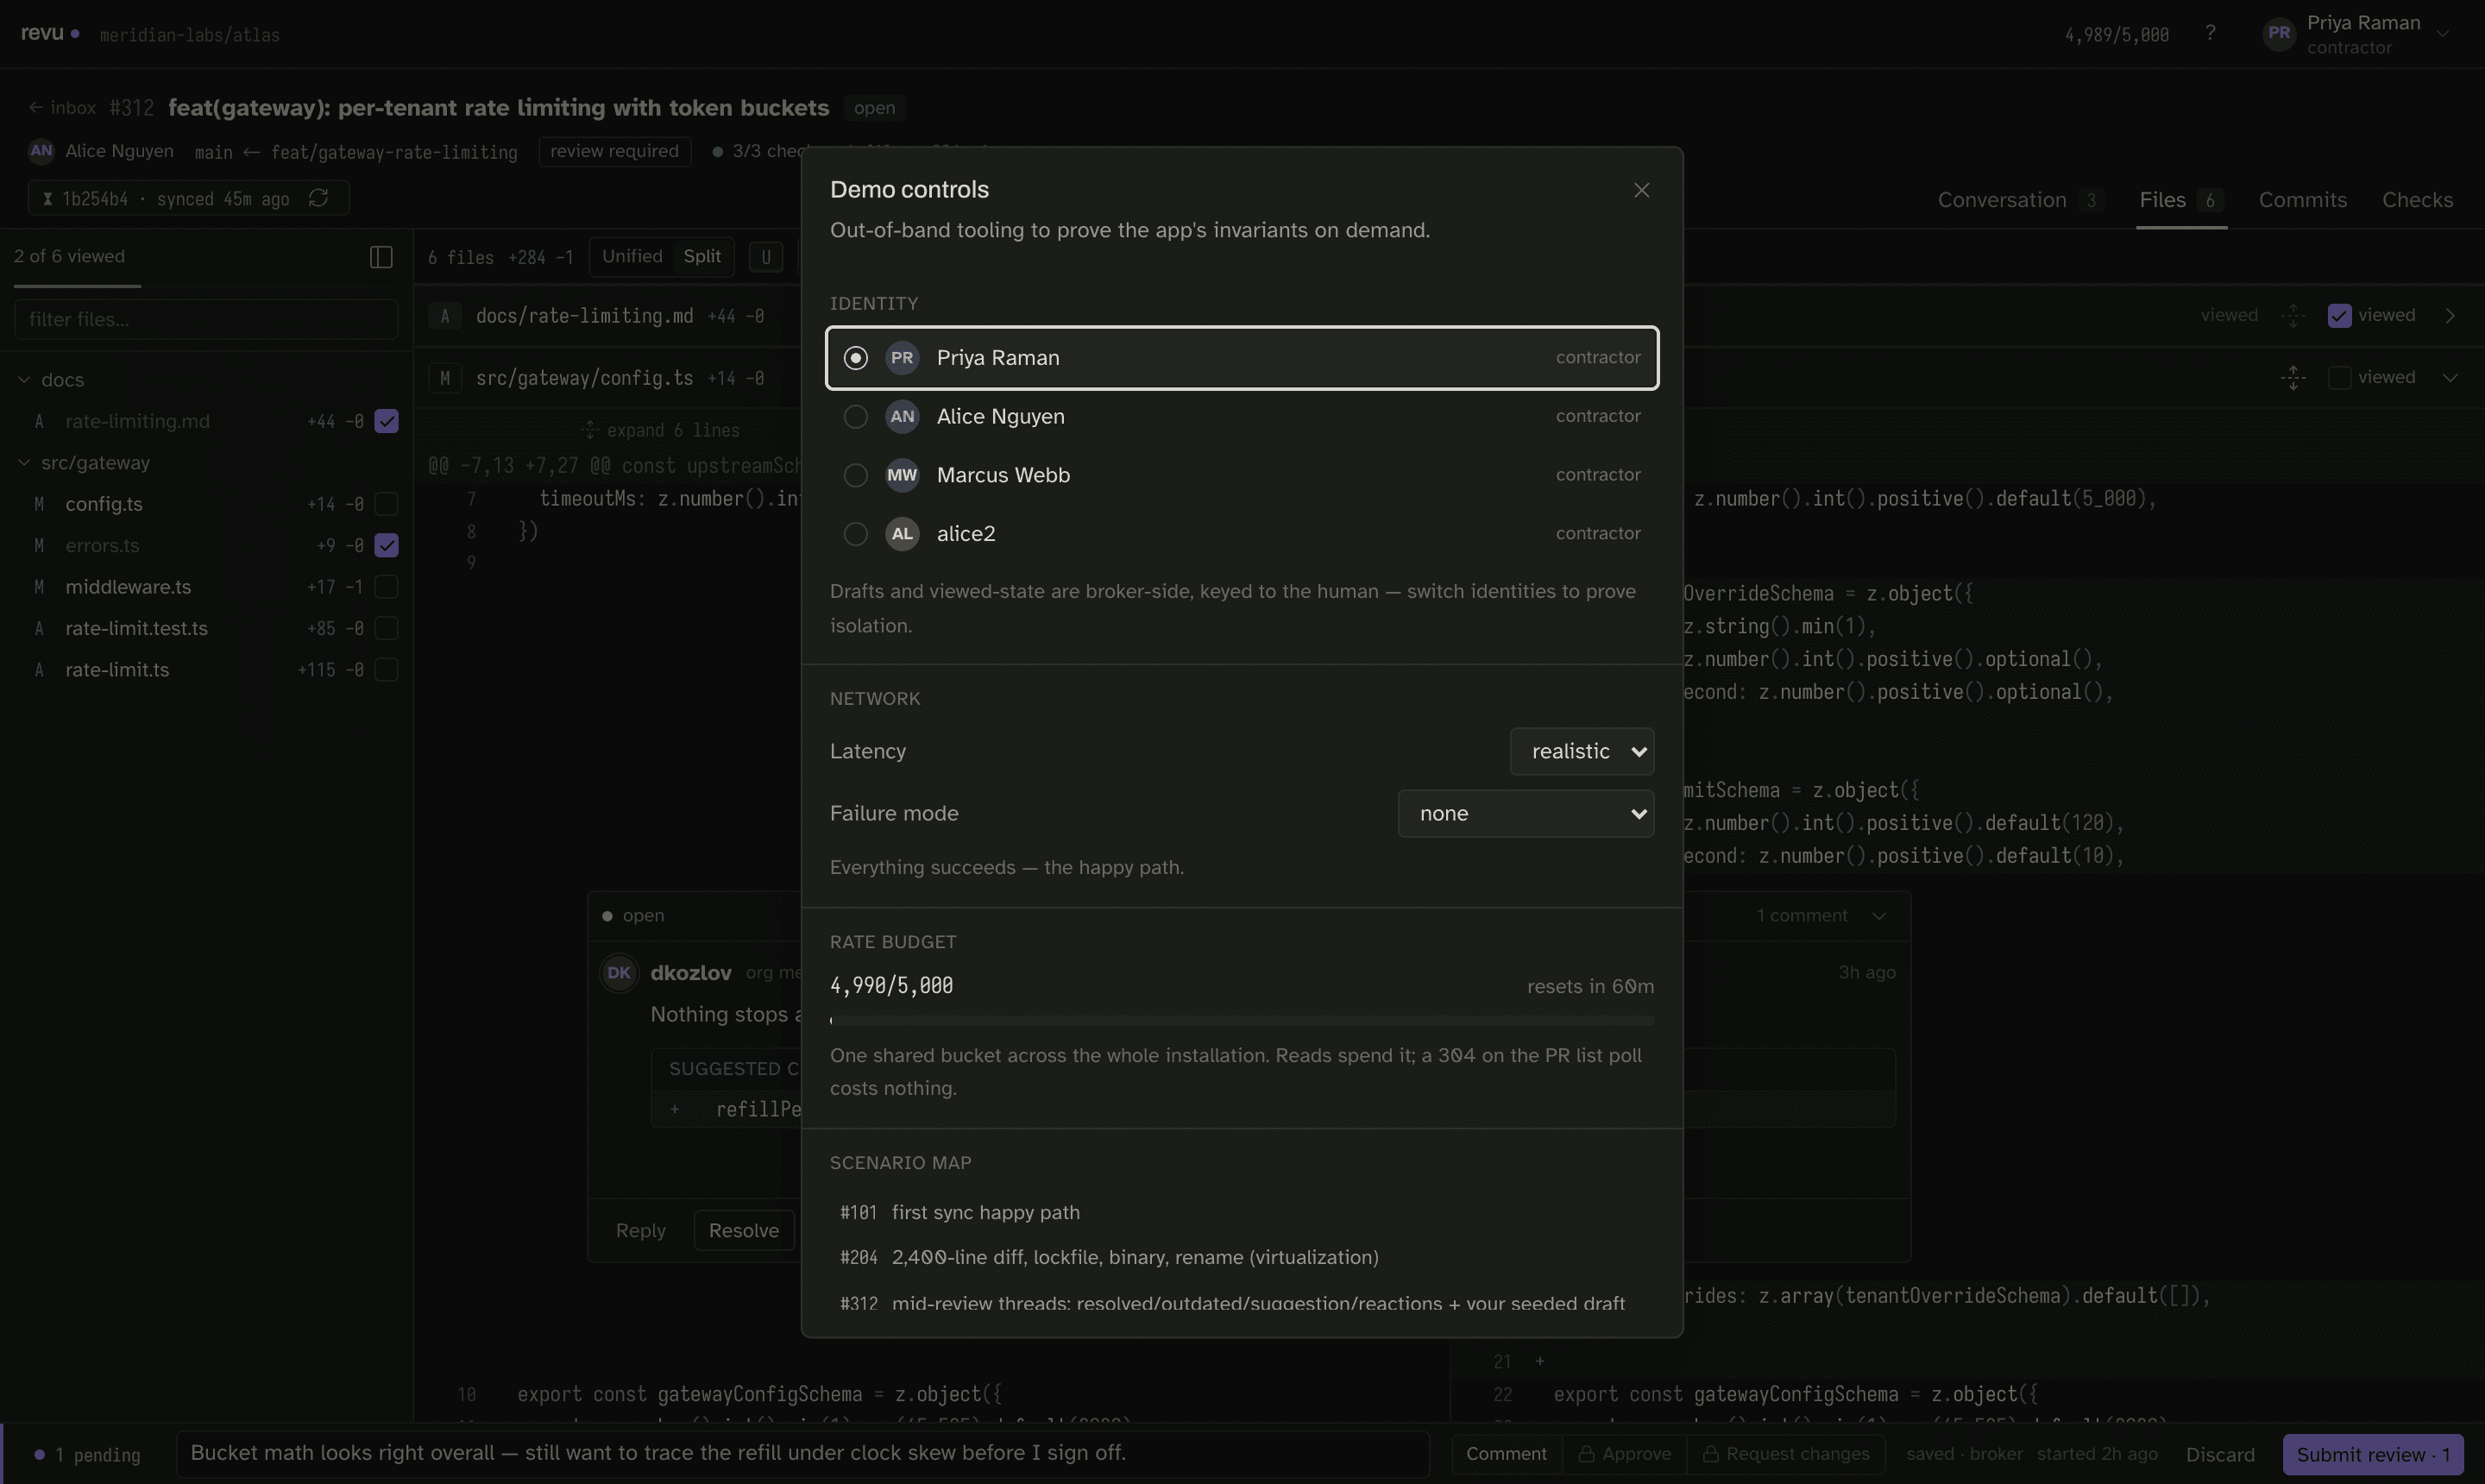Switch to Commits tab
This screenshot has width=2485, height=1484.
[x=2302, y=200]
